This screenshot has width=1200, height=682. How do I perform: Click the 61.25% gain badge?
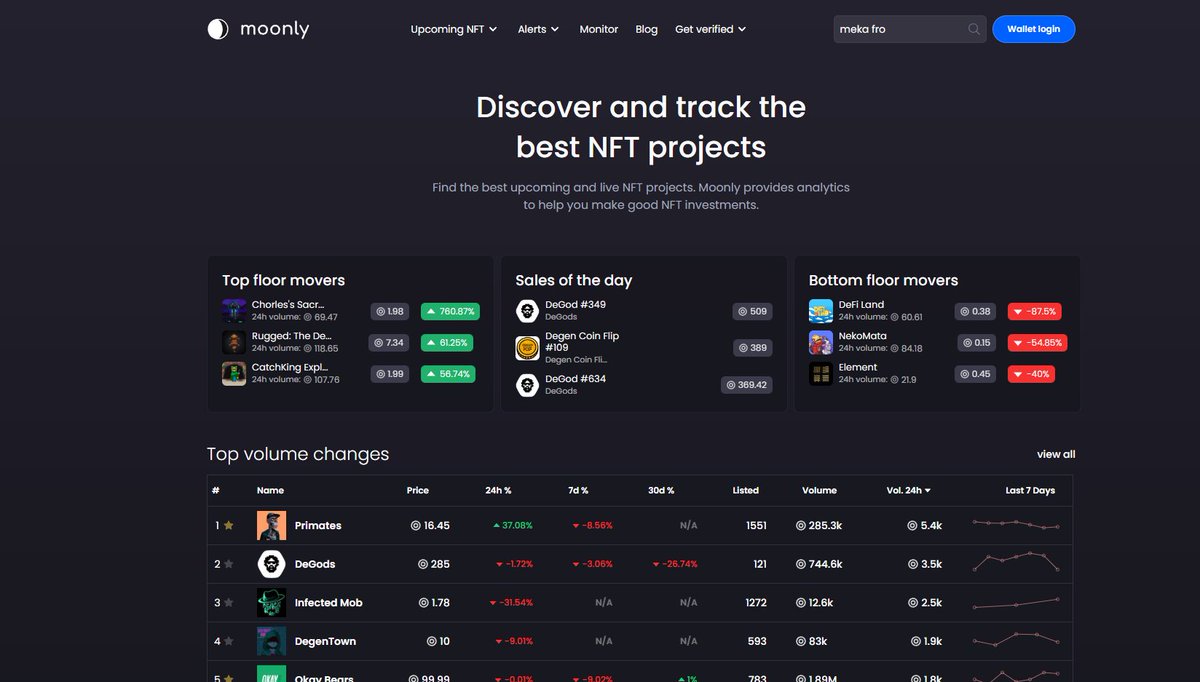(447, 342)
